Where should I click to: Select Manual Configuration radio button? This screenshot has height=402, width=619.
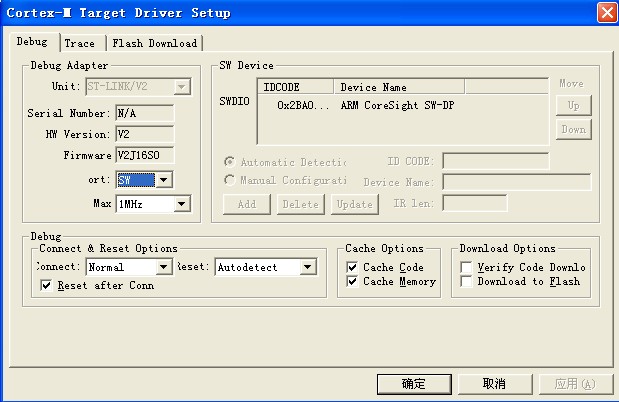229,180
